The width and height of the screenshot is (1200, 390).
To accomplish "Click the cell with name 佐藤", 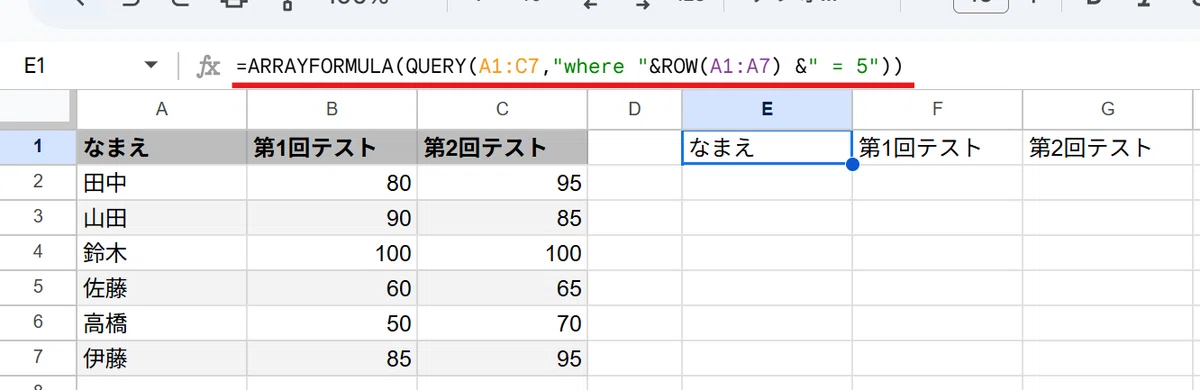I will point(162,287).
